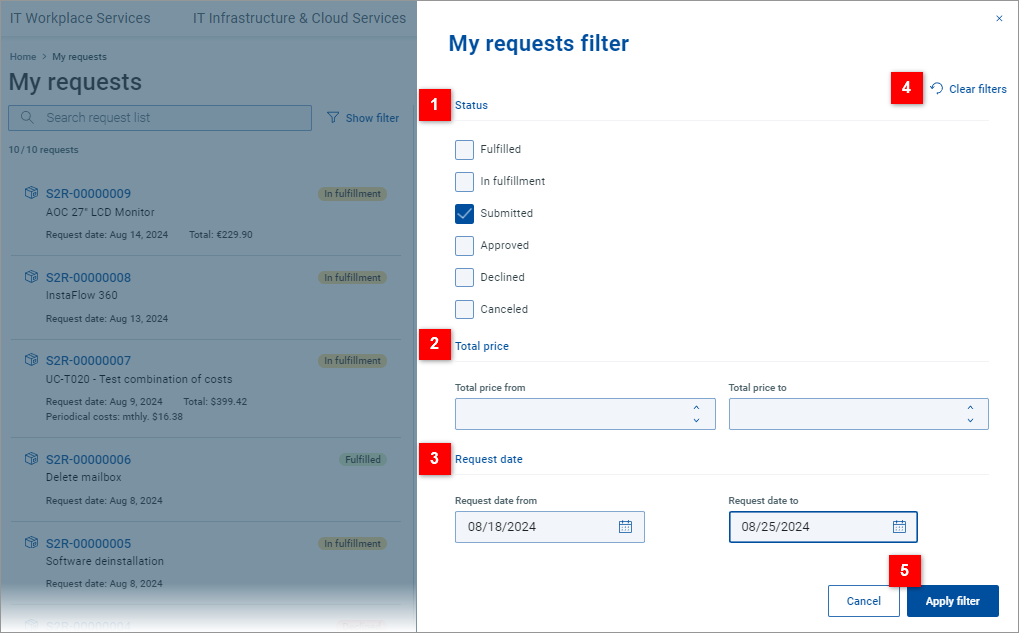The width and height of the screenshot is (1019, 633).
Task: Decrease Total price to using down arrow
Action: coord(970,421)
